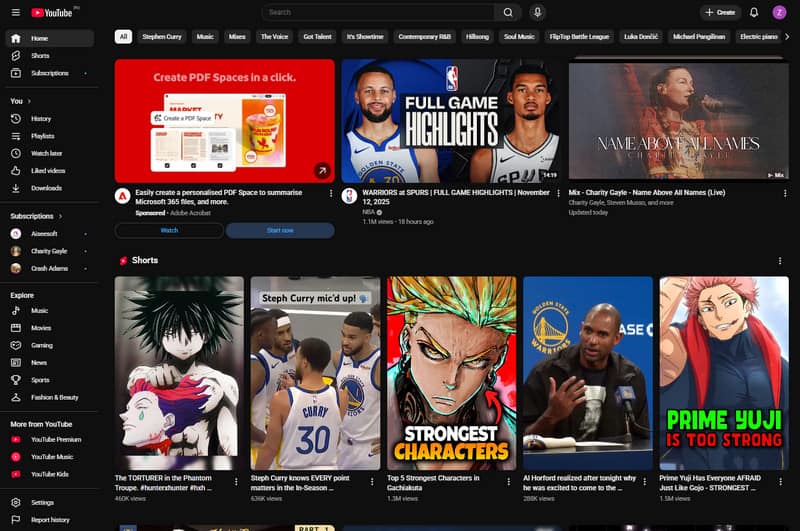Open YouTube Kids

coord(50,474)
